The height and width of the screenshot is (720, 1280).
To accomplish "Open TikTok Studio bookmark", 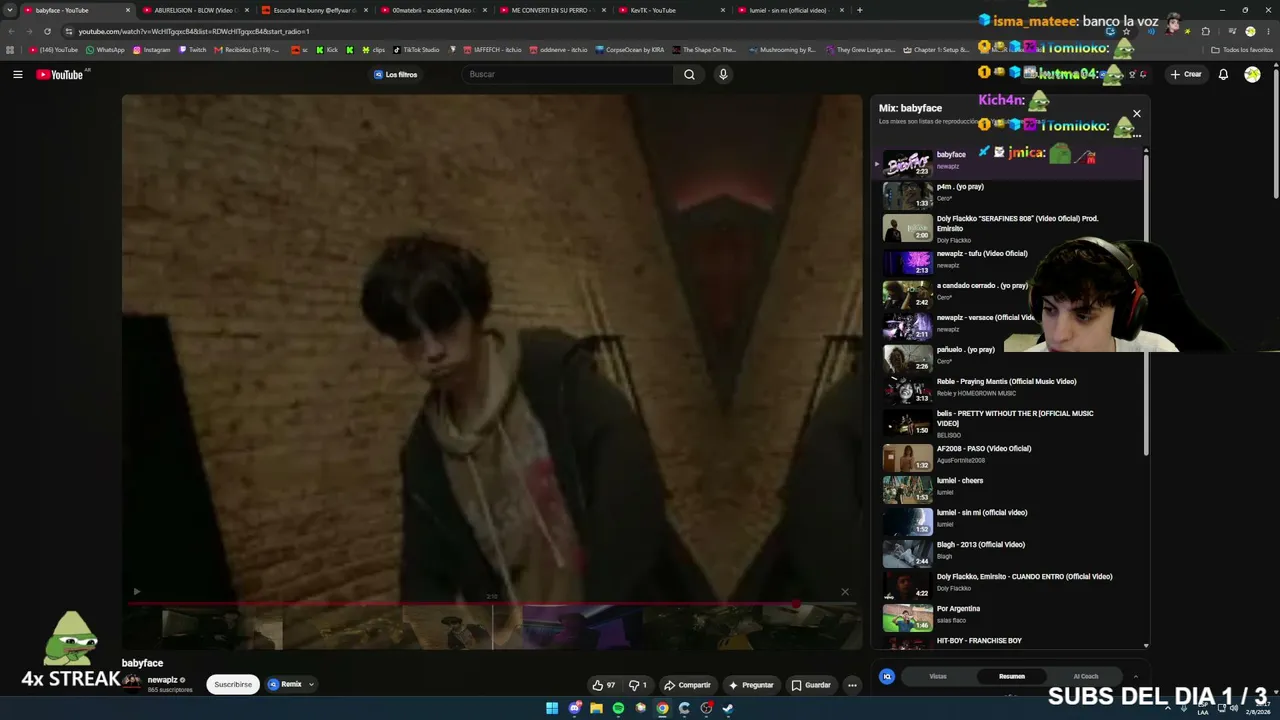I will [416, 50].
